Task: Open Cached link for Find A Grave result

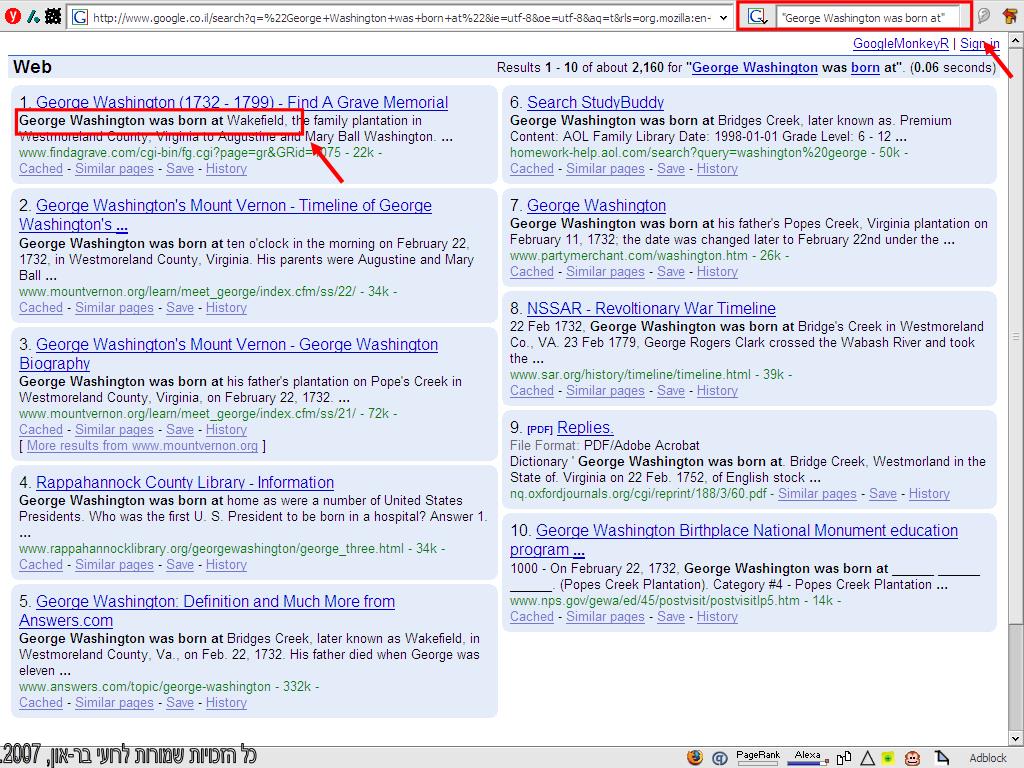Action: 41,168
